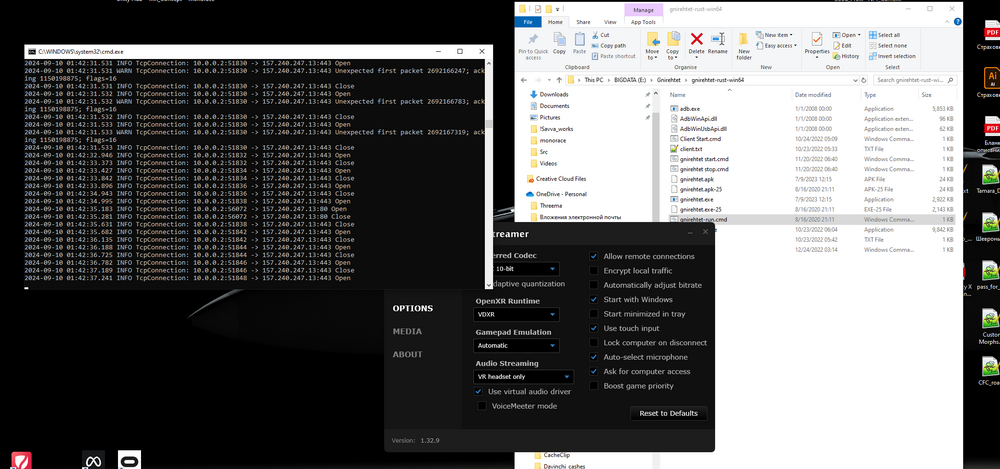Expand the New item dropdown

click(x=776, y=35)
